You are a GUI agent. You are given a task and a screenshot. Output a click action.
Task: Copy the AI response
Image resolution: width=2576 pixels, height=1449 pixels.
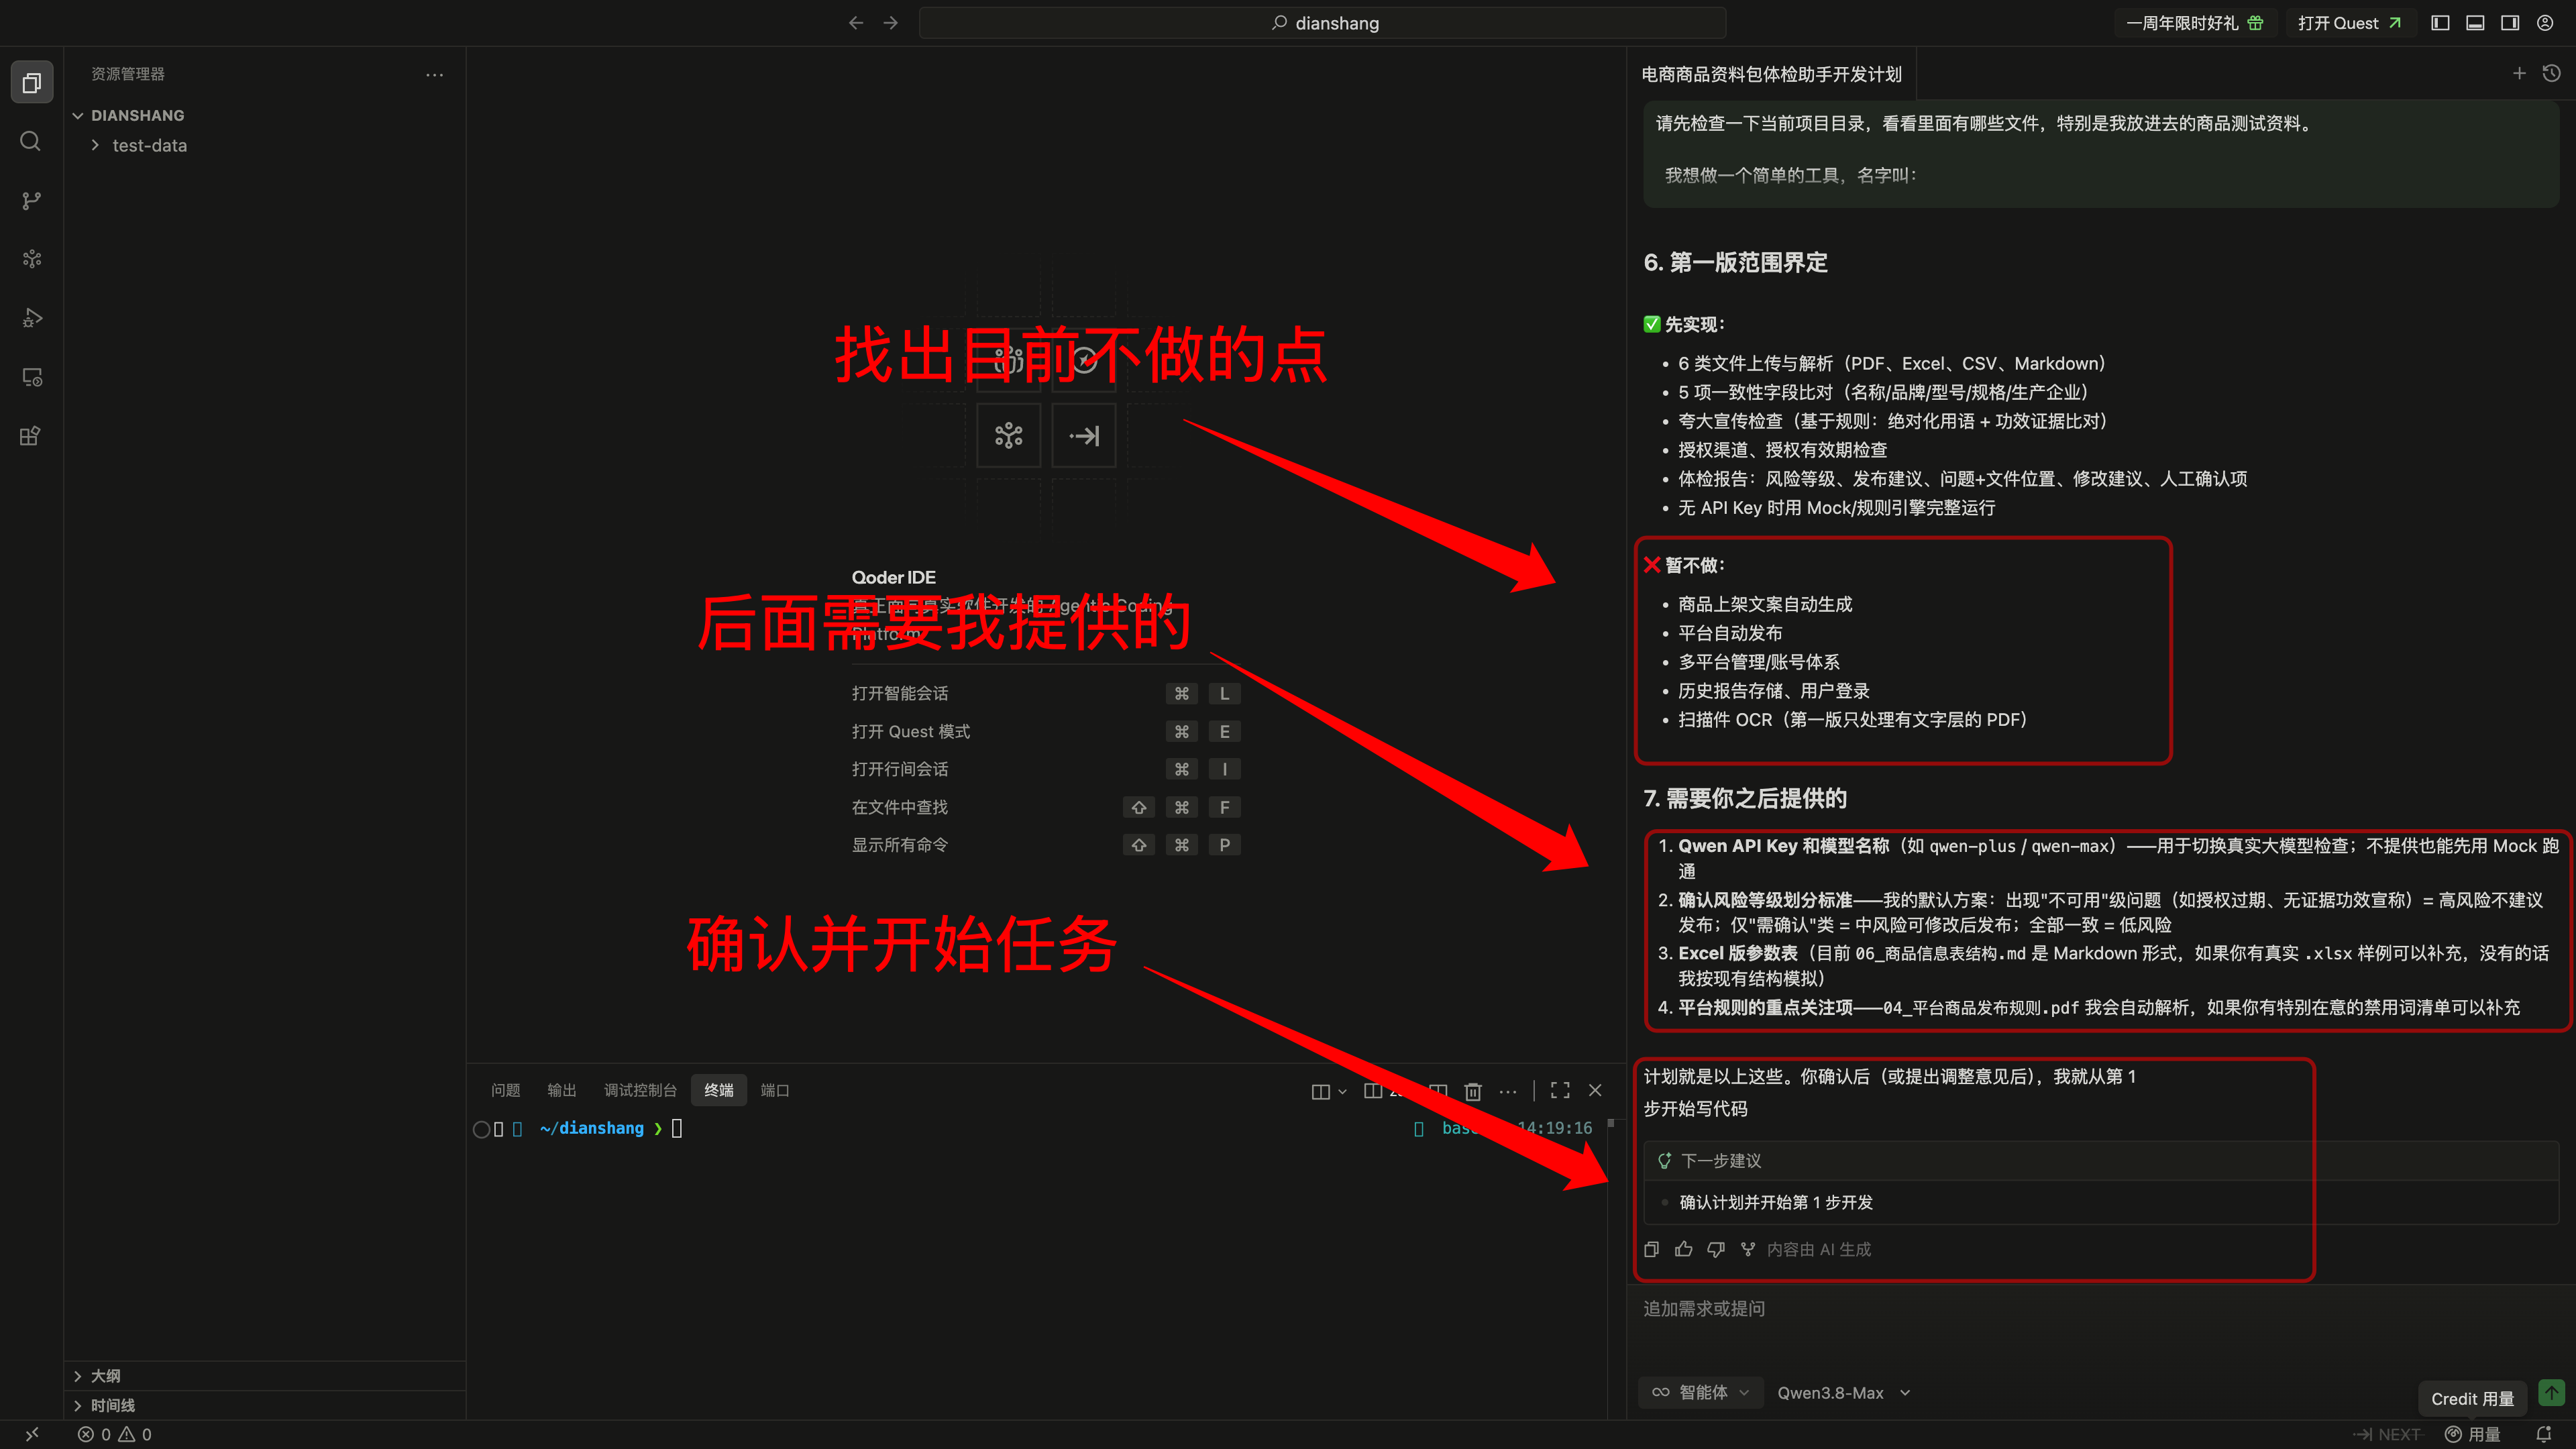coord(1652,1249)
